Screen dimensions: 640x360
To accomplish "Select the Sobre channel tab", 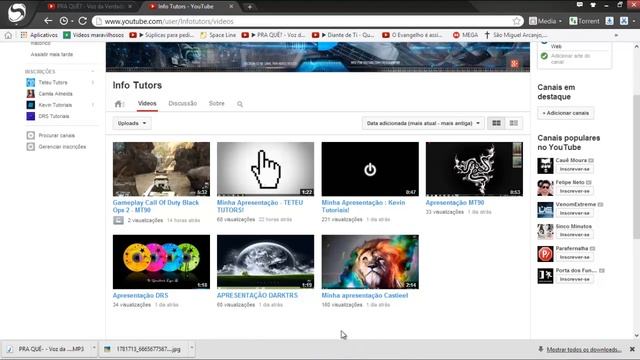I will coord(216,104).
